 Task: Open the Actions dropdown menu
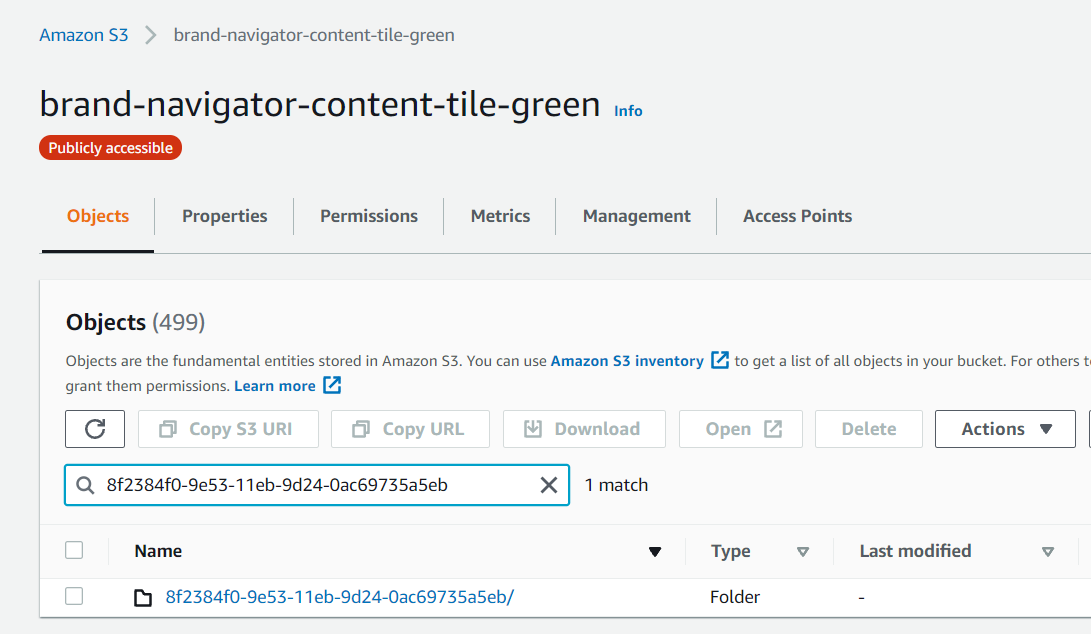coord(1005,429)
